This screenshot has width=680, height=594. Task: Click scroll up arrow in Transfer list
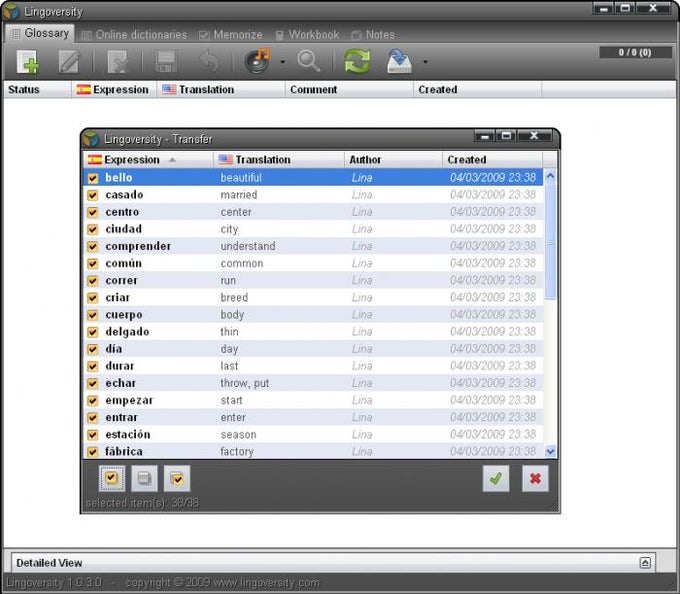pos(550,176)
